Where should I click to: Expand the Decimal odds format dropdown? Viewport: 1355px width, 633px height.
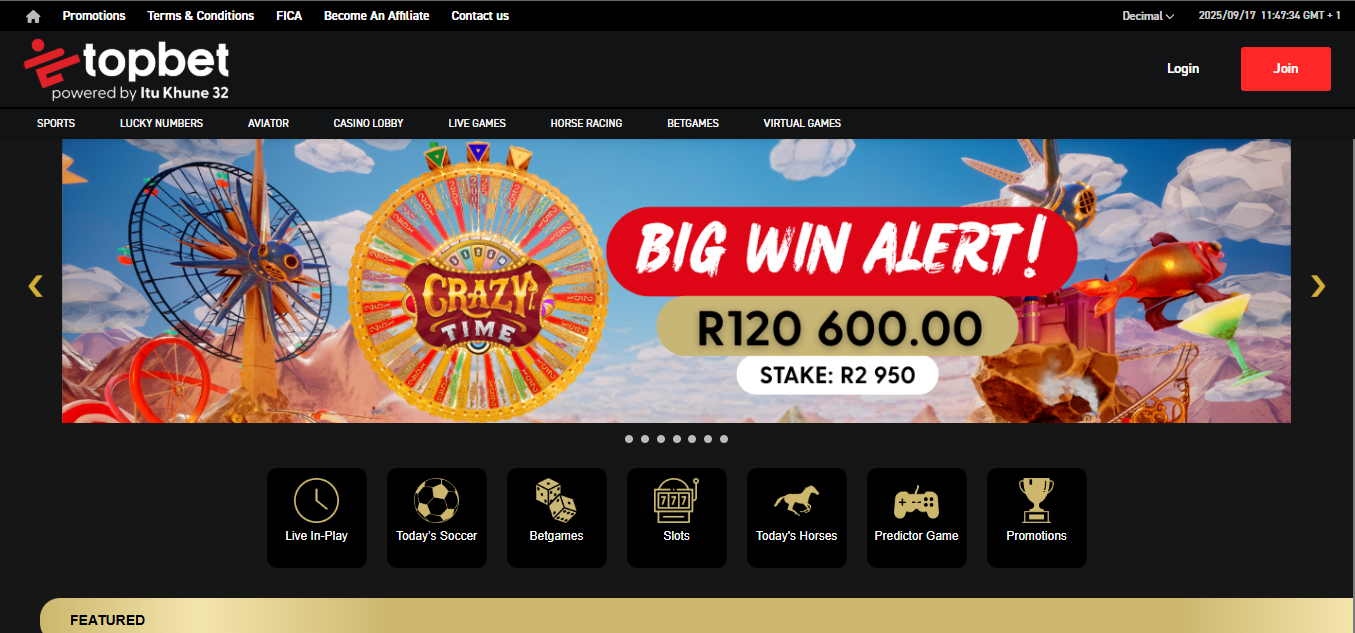(x=1148, y=16)
